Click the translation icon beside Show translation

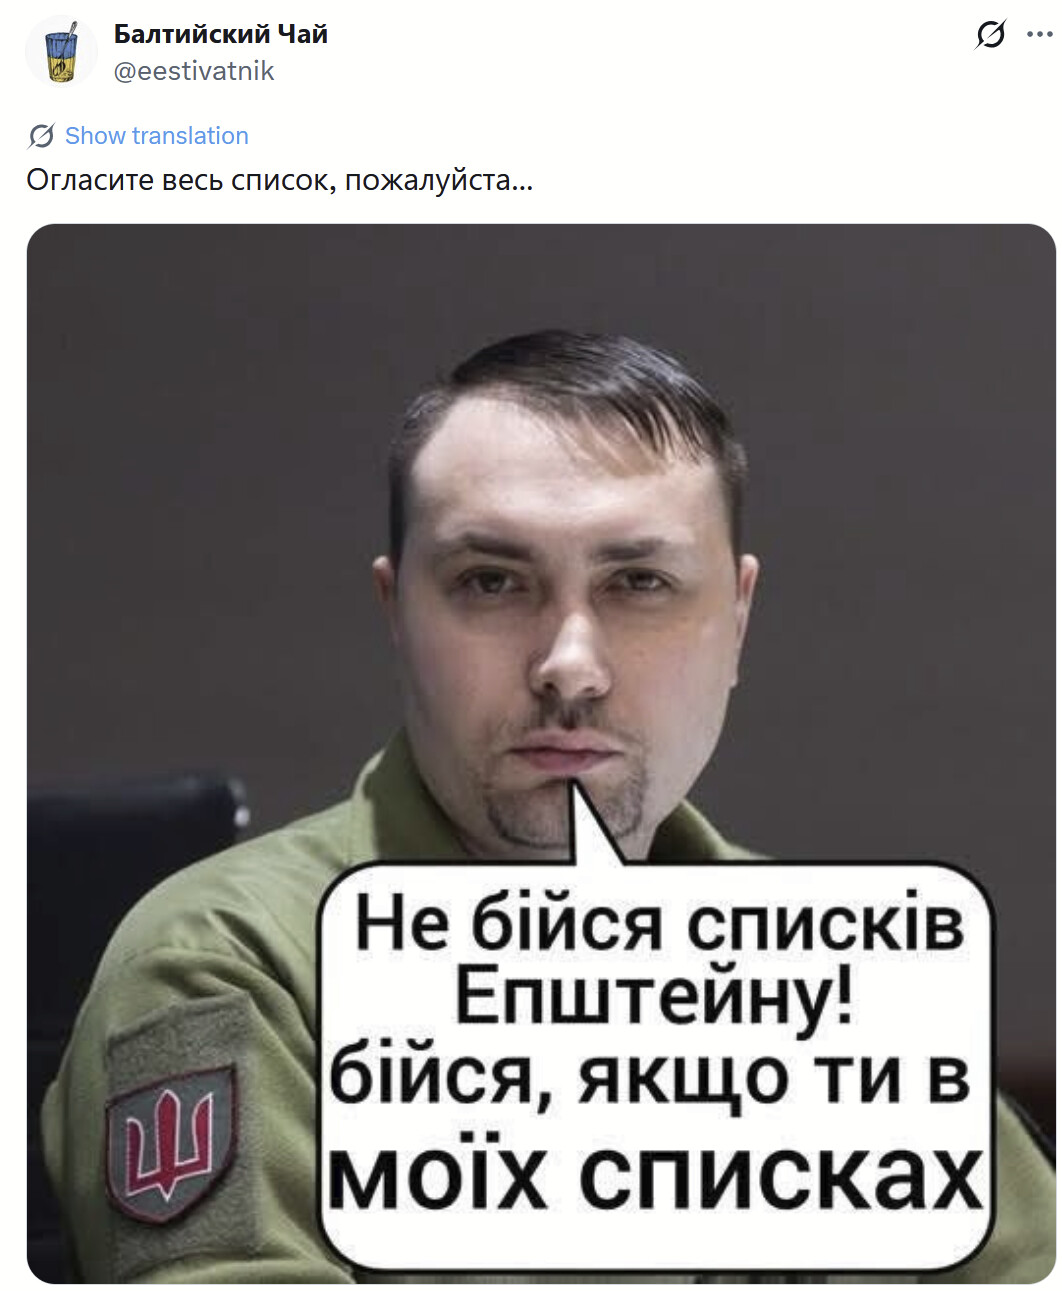coord(41,136)
